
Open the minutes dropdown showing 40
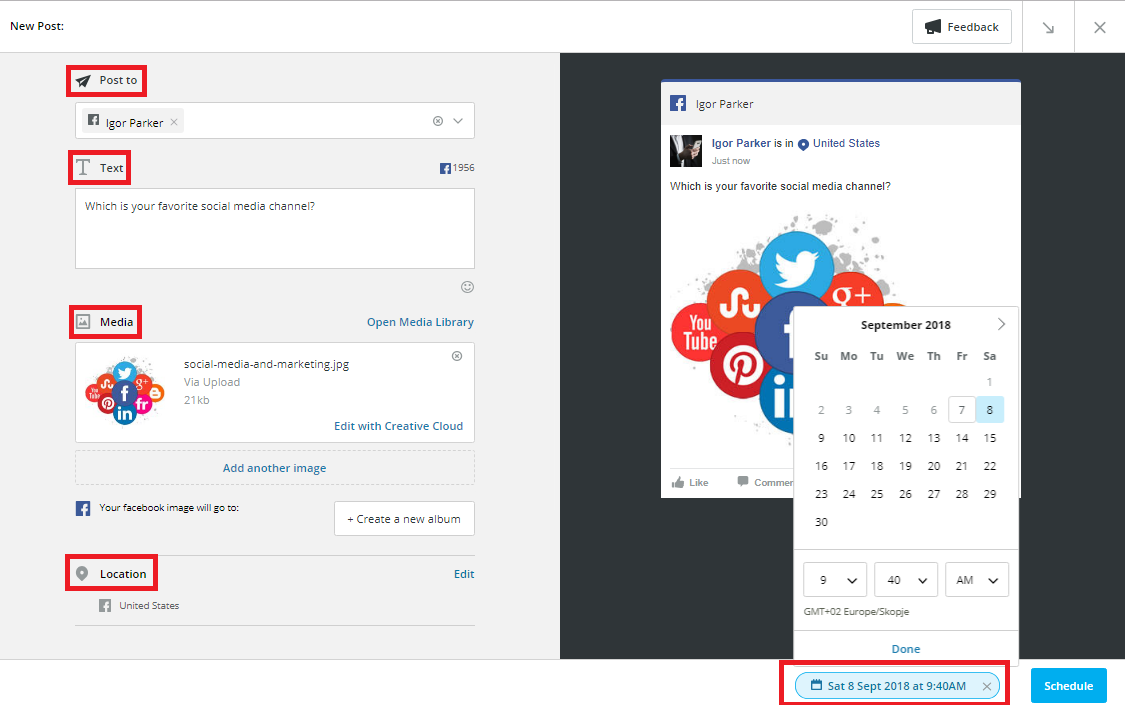click(x=906, y=579)
